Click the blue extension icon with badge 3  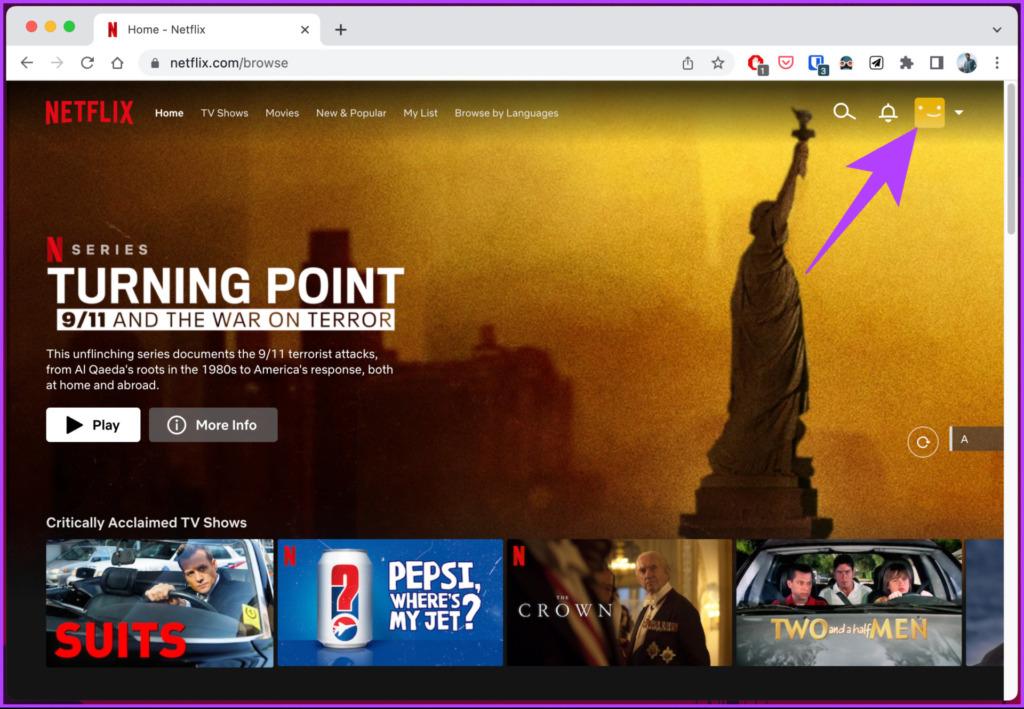coord(817,64)
